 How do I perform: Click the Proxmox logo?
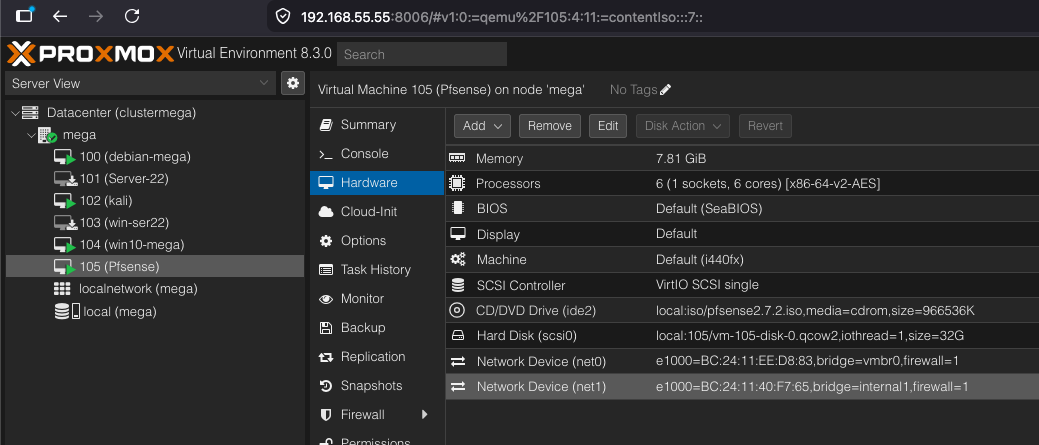click(90, 54)
